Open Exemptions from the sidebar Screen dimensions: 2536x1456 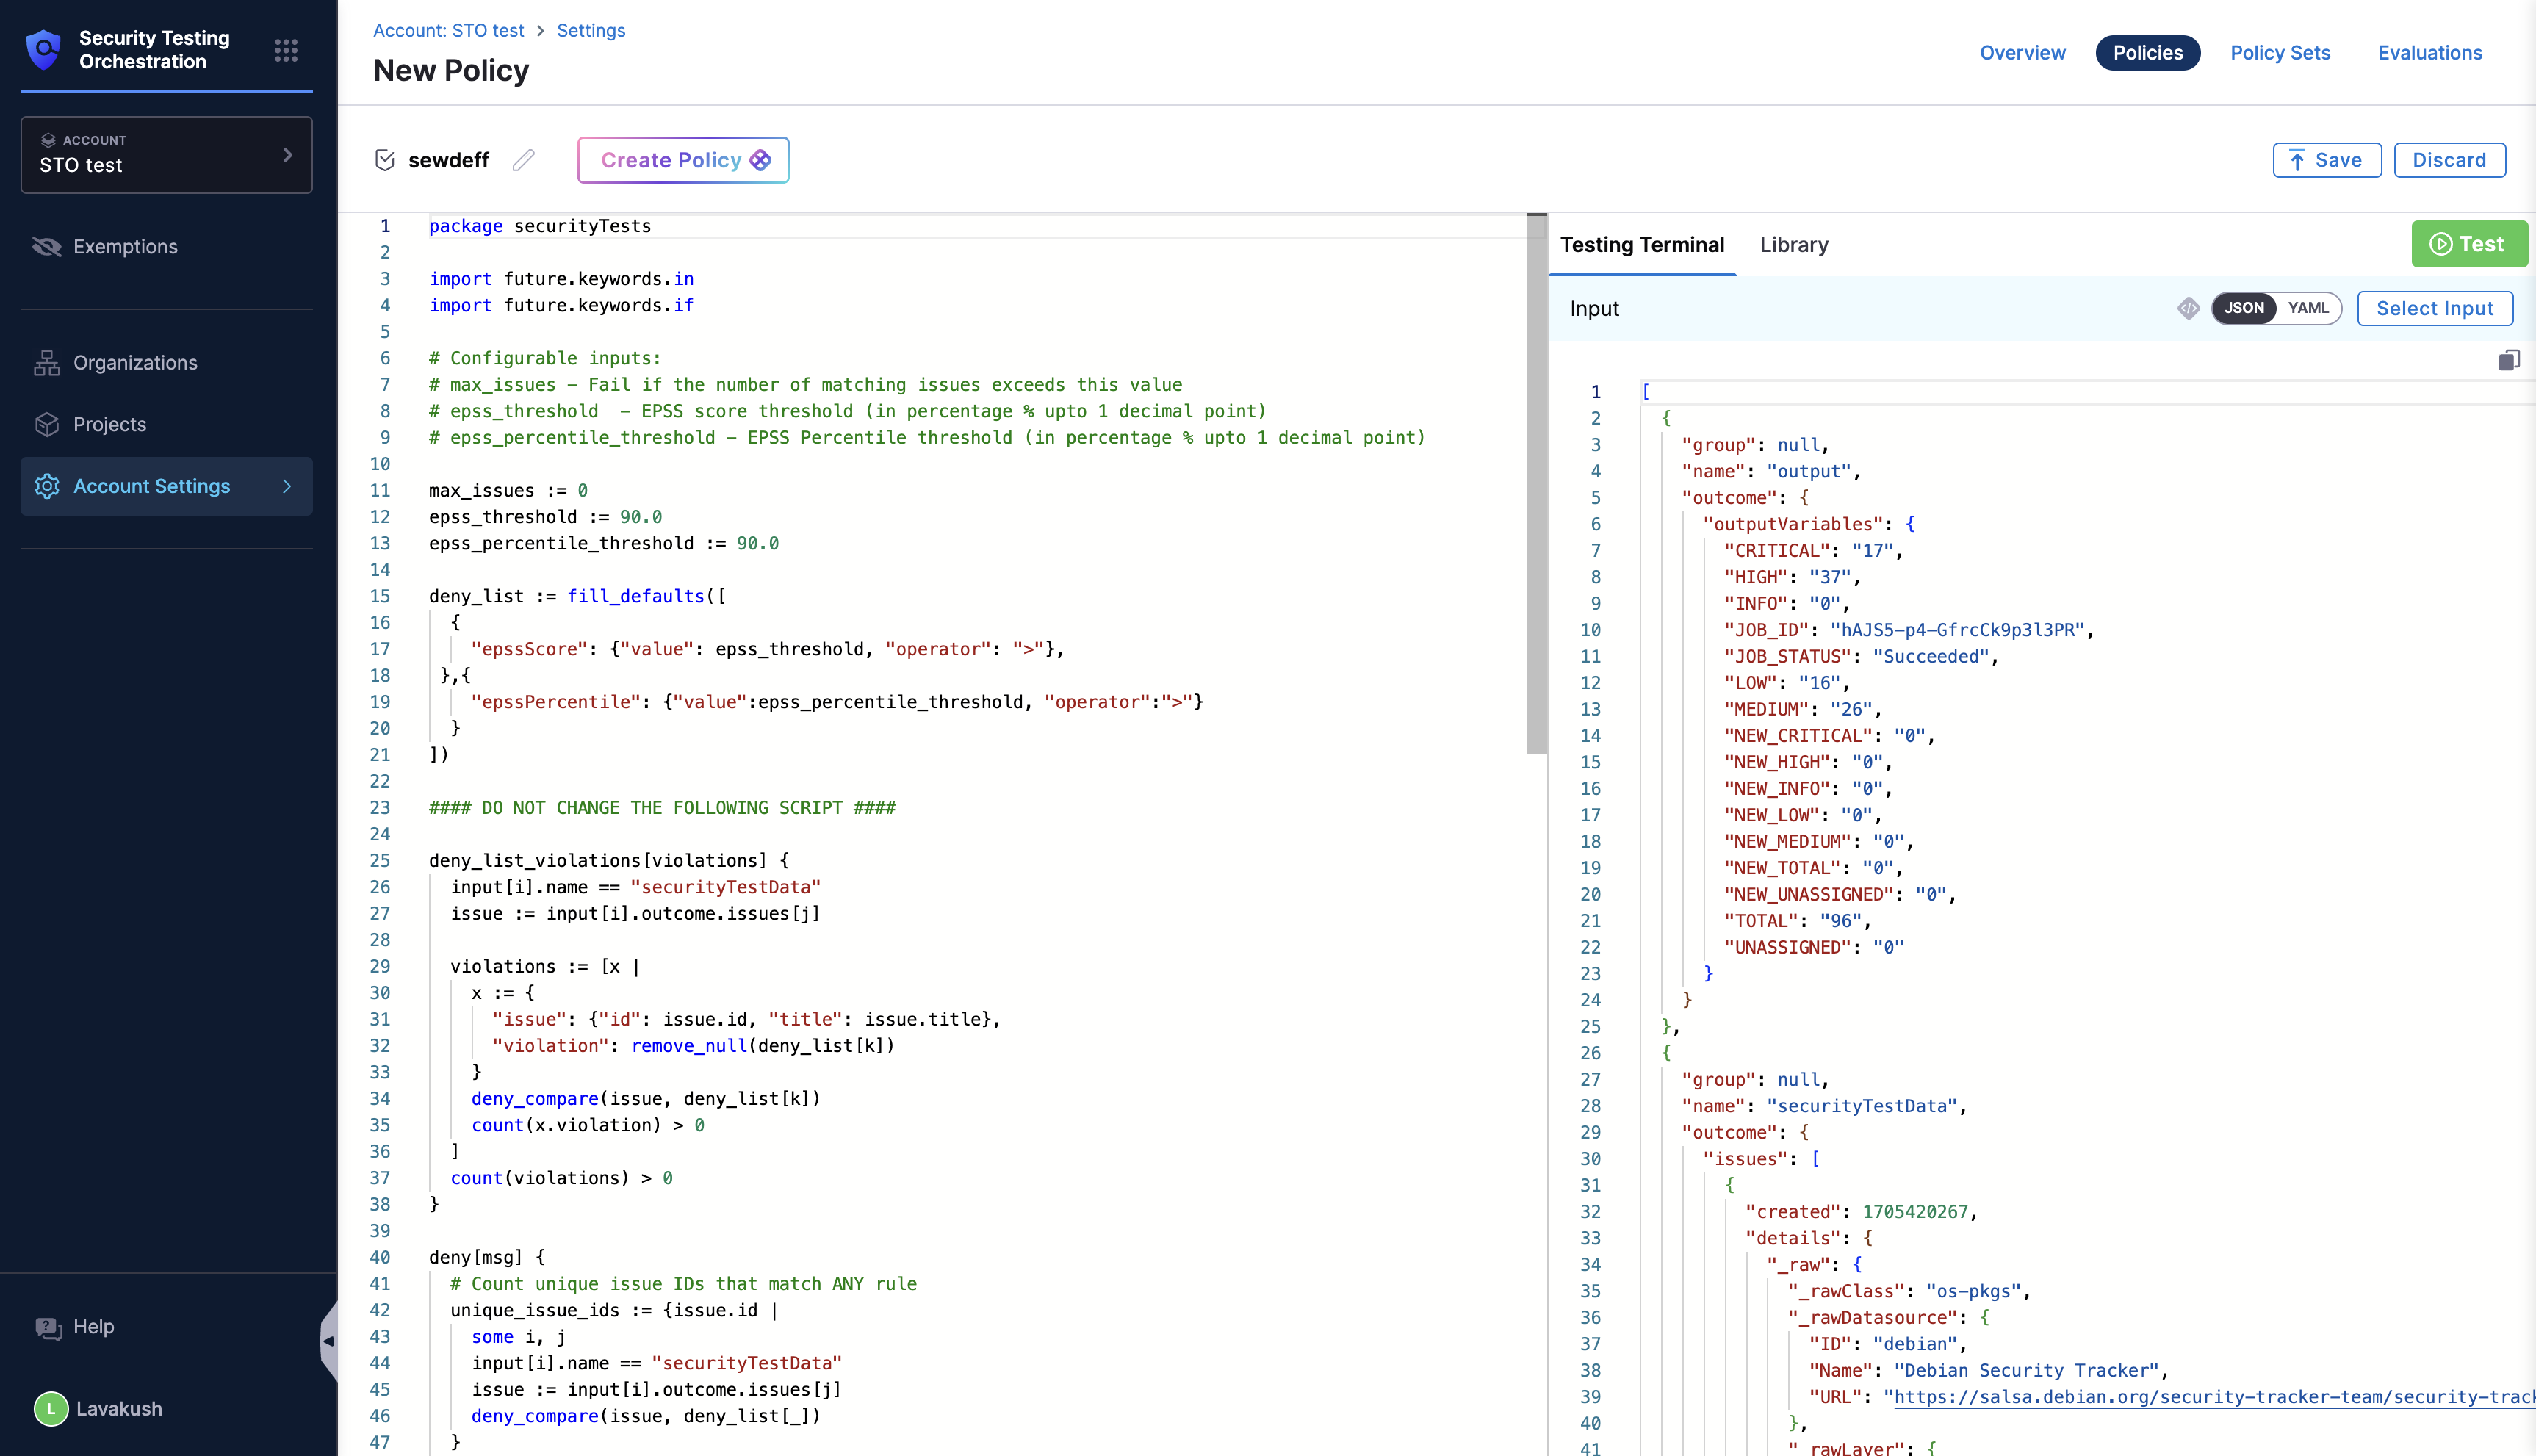click(125, 247)
